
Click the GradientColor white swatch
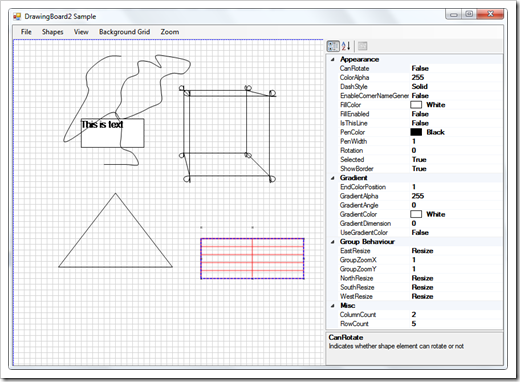416,214
